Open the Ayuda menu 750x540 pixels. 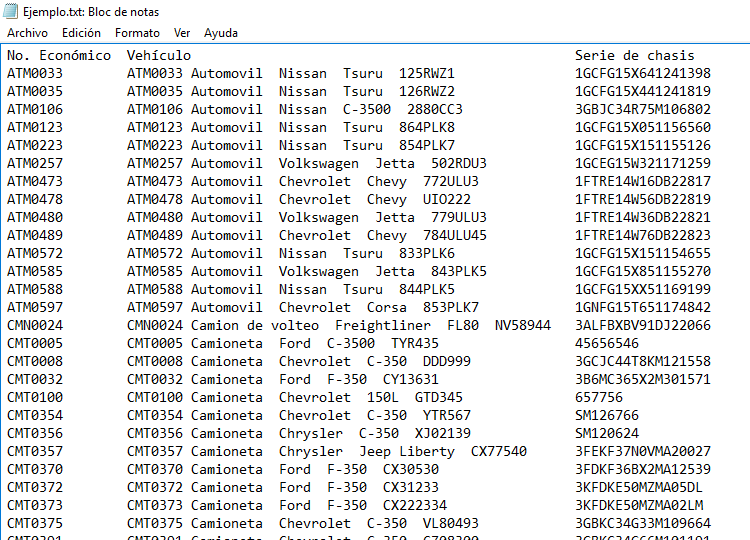(221, 33)
